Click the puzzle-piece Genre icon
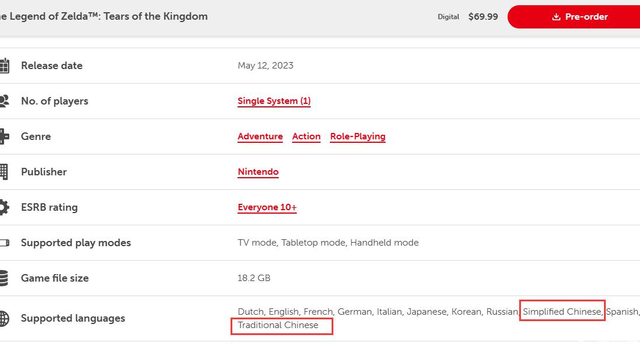Viewport: 640px width, 360px height. (x=4, y=136)
